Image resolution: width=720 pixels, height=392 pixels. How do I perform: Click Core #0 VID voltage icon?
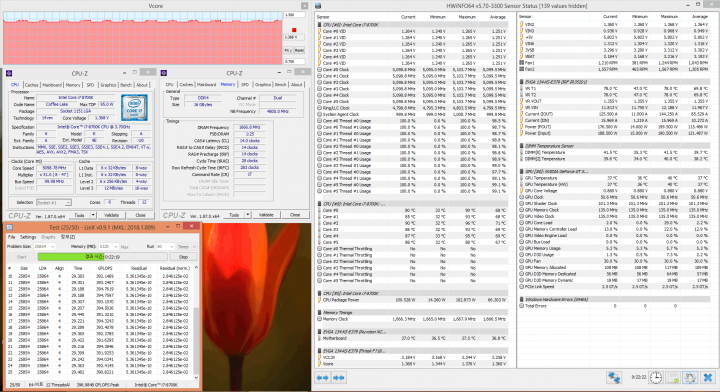point(320,31)
